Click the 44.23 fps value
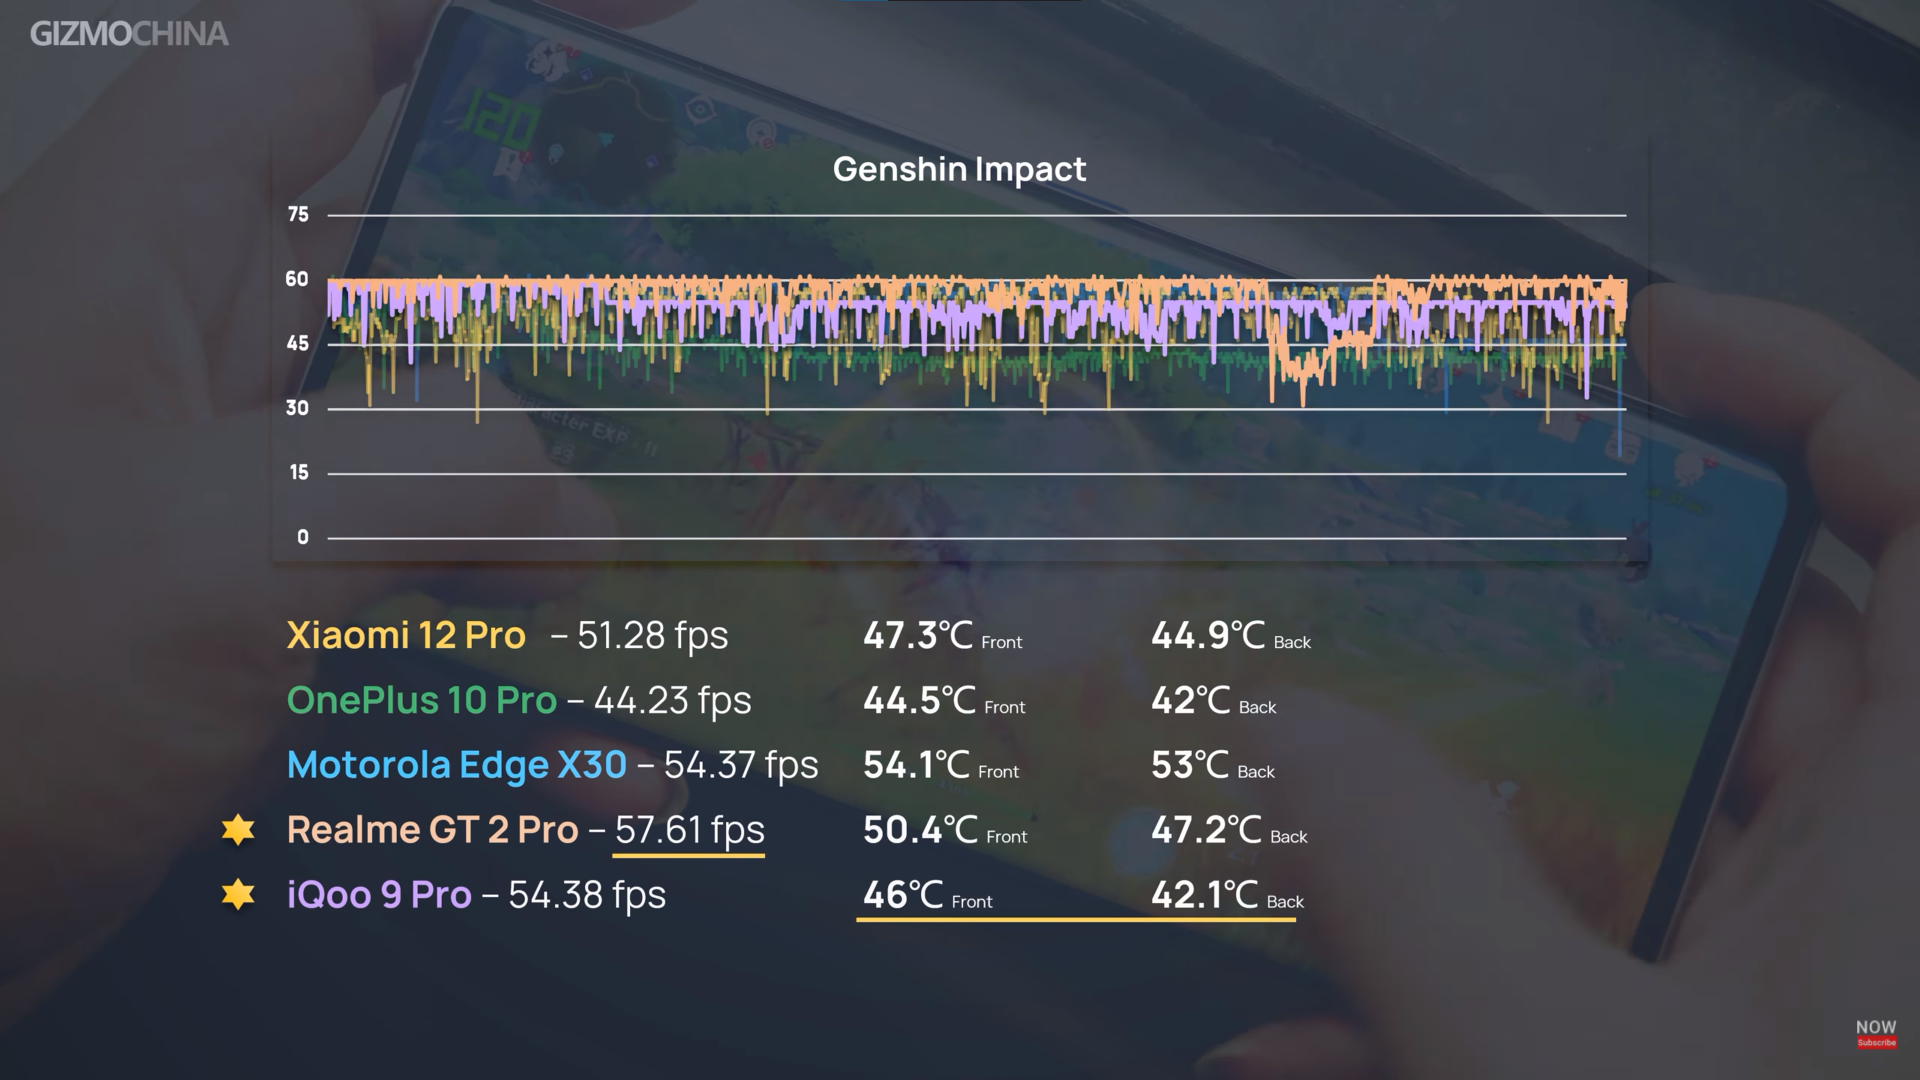Viewport: 1920px width, 1080px height. coord(673,701)
